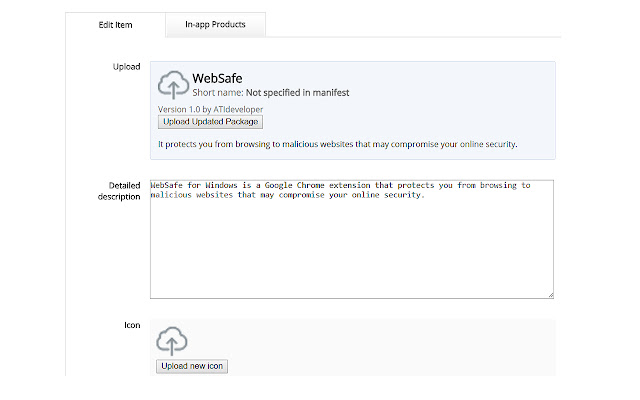The width and height of the screenshot is (640, 400).
Task: Switch to the In-app Products tab
Action: [x=215, y=24]
